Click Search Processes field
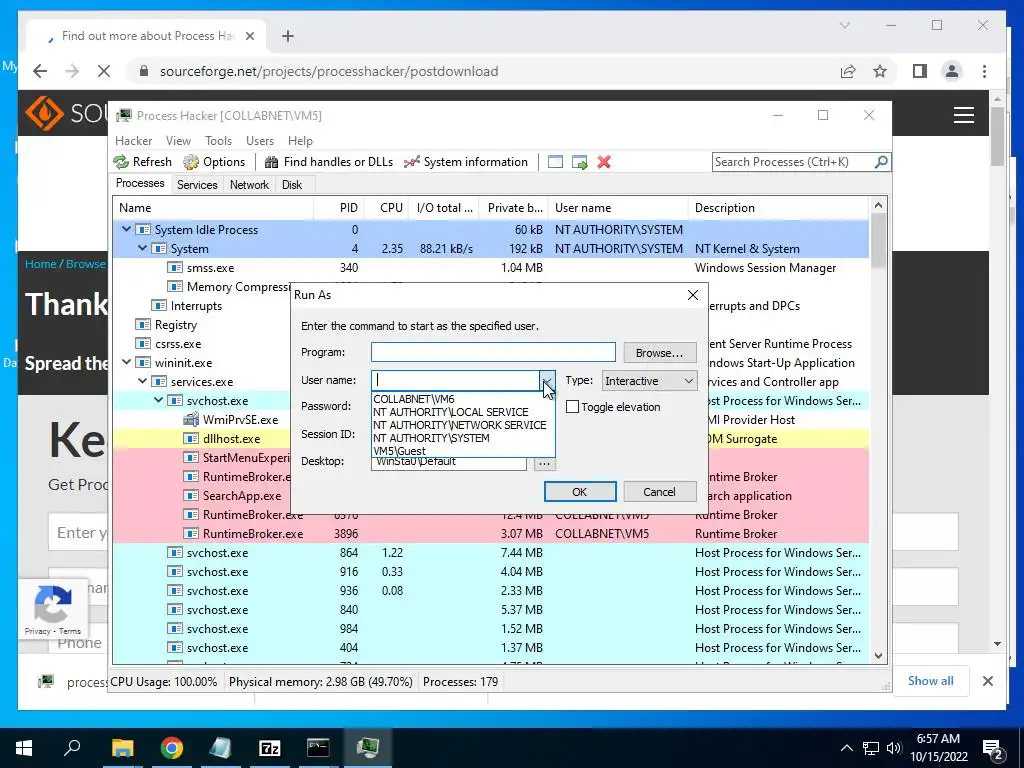 point(793,162)
